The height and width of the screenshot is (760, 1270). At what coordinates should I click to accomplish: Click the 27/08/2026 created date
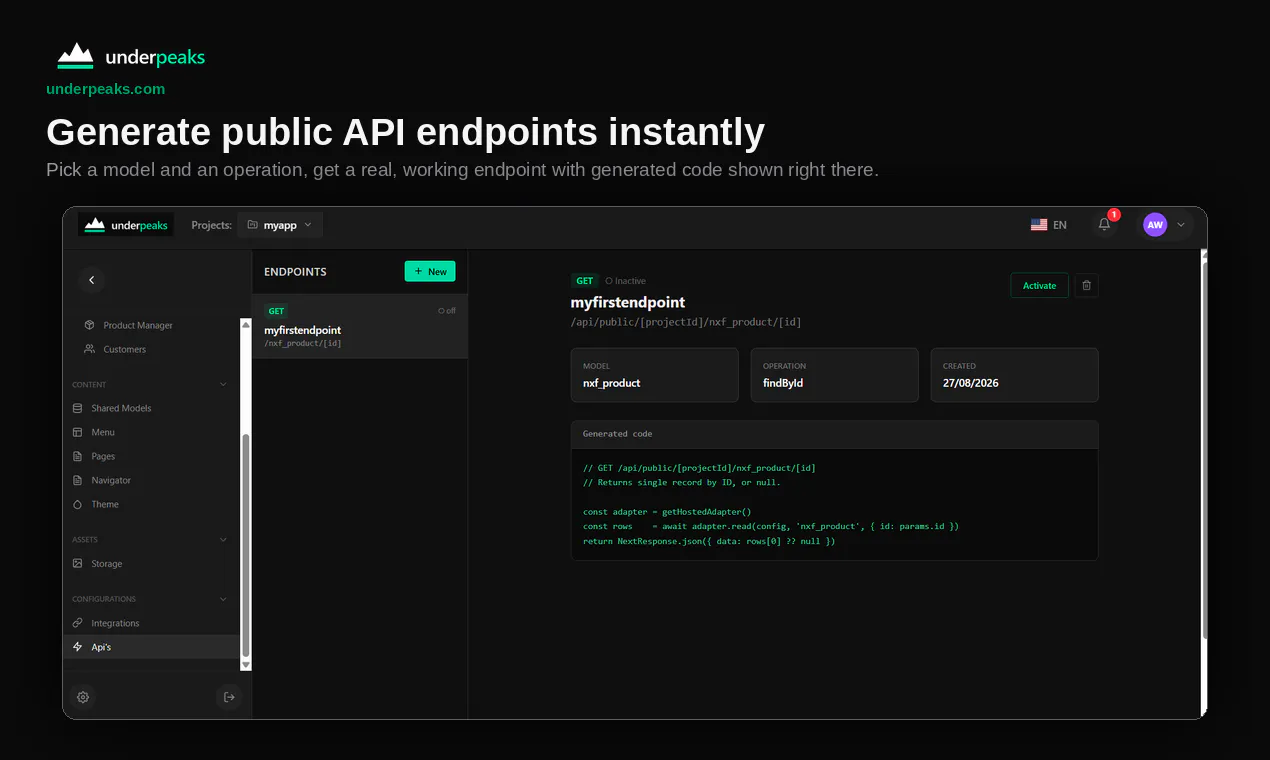(x=970, y=383)
